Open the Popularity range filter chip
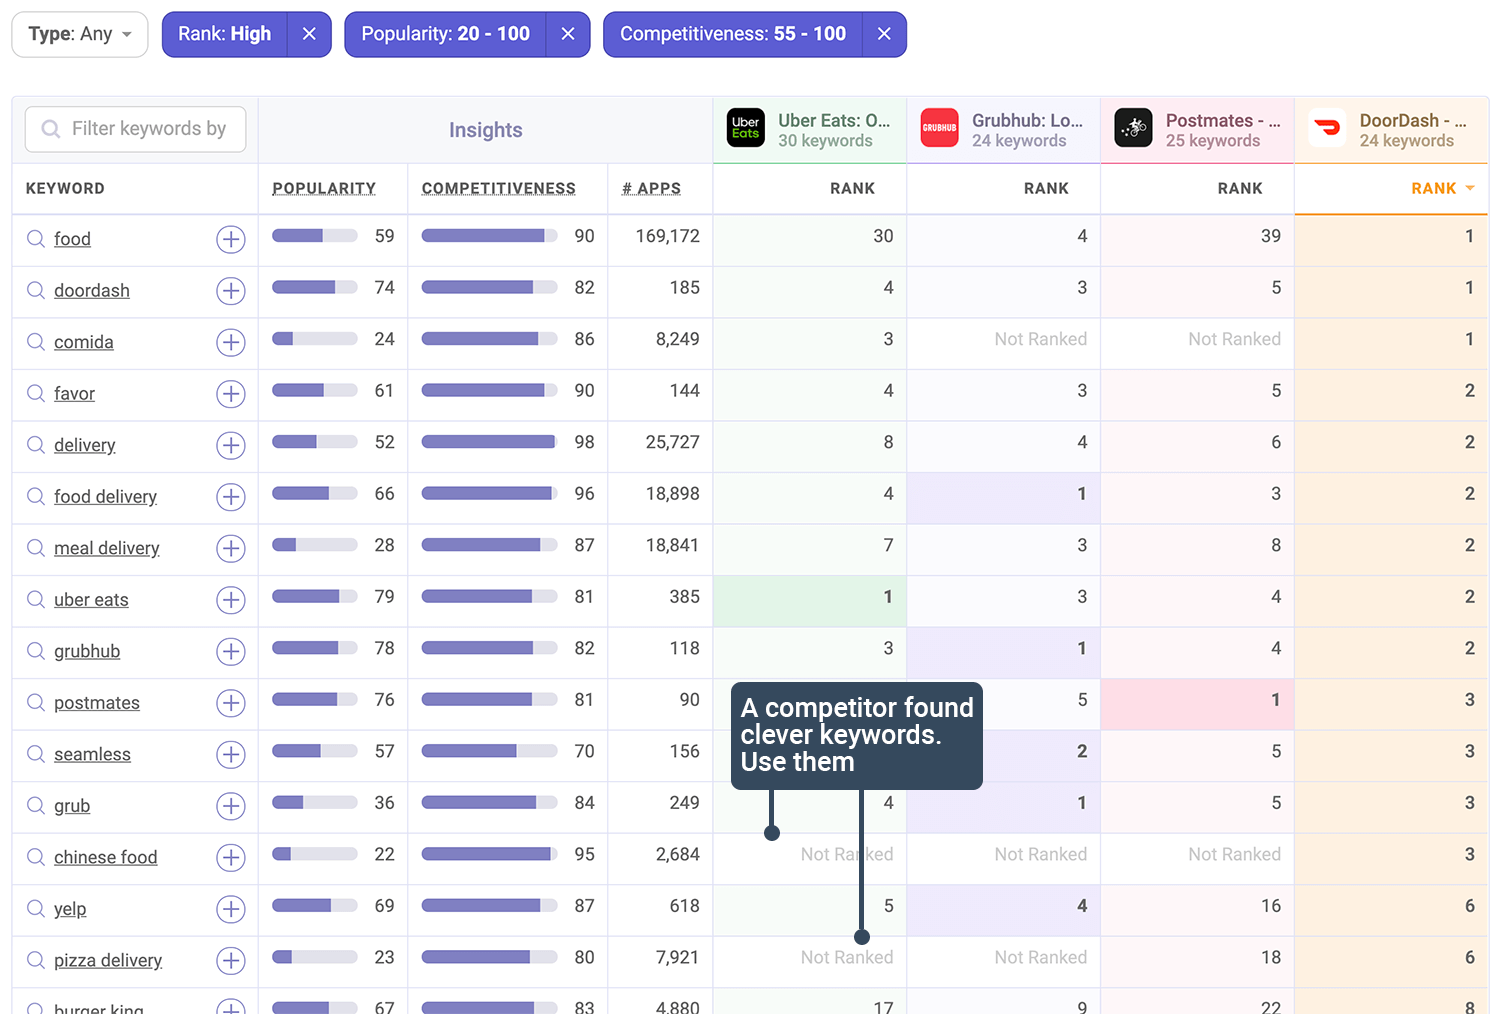1500x1014 pixels. click(x=446, y=34)
